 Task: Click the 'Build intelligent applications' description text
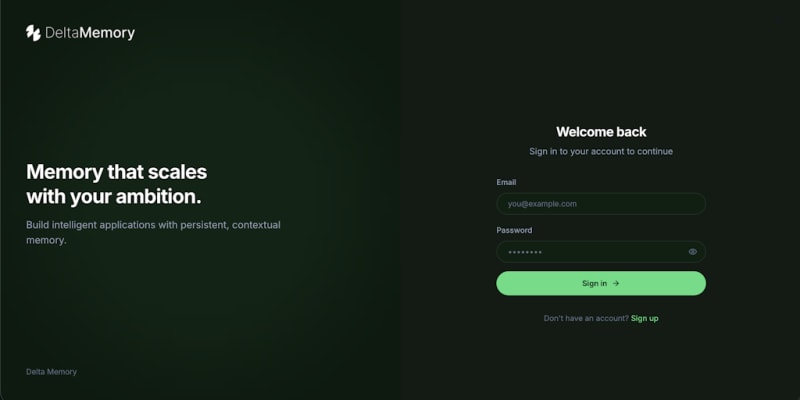153,232
